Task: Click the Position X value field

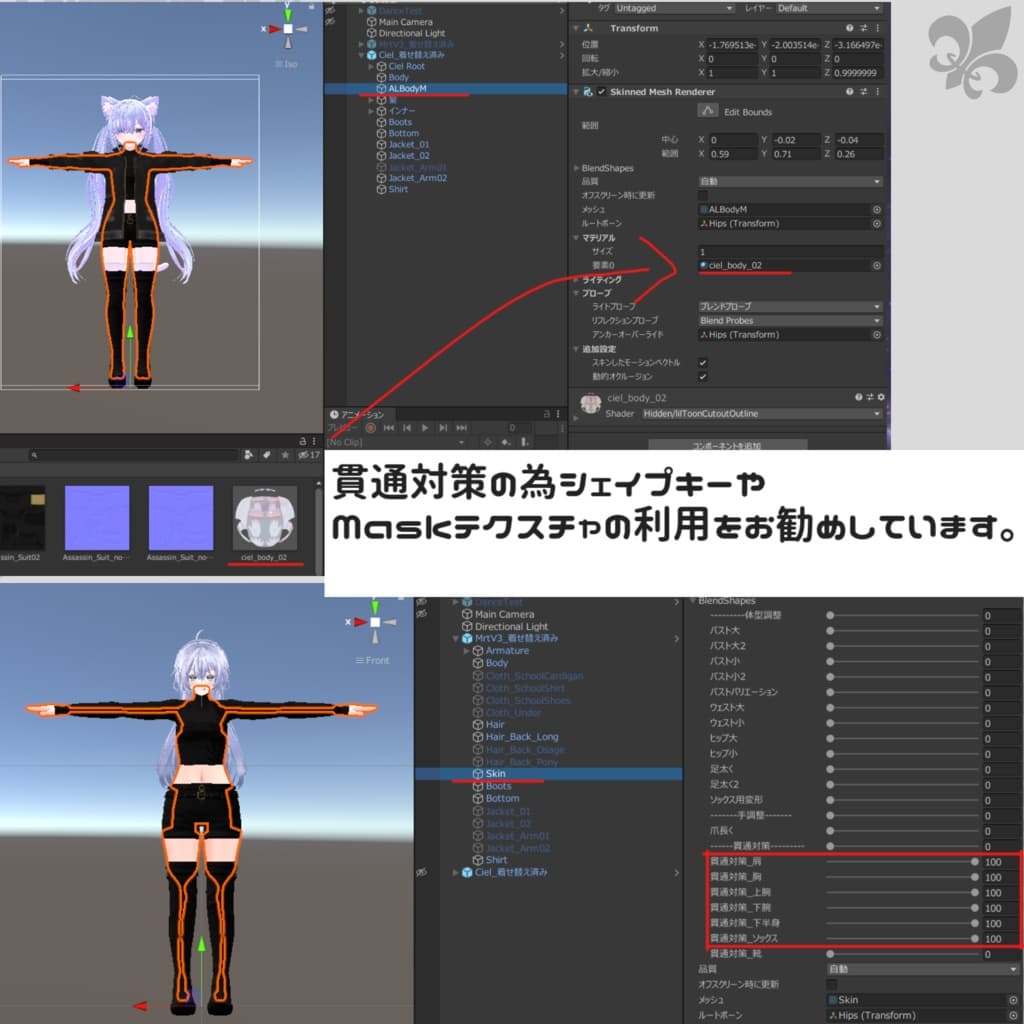Action: click(732, 45)
